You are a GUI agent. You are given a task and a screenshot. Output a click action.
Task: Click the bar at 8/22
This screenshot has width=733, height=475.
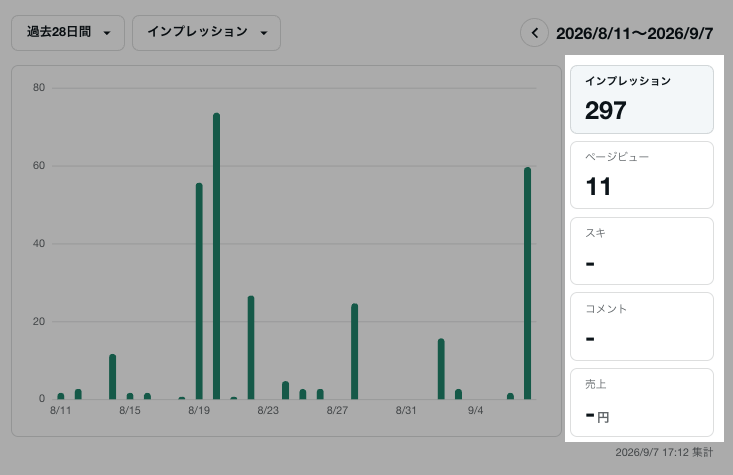(251, 347)
